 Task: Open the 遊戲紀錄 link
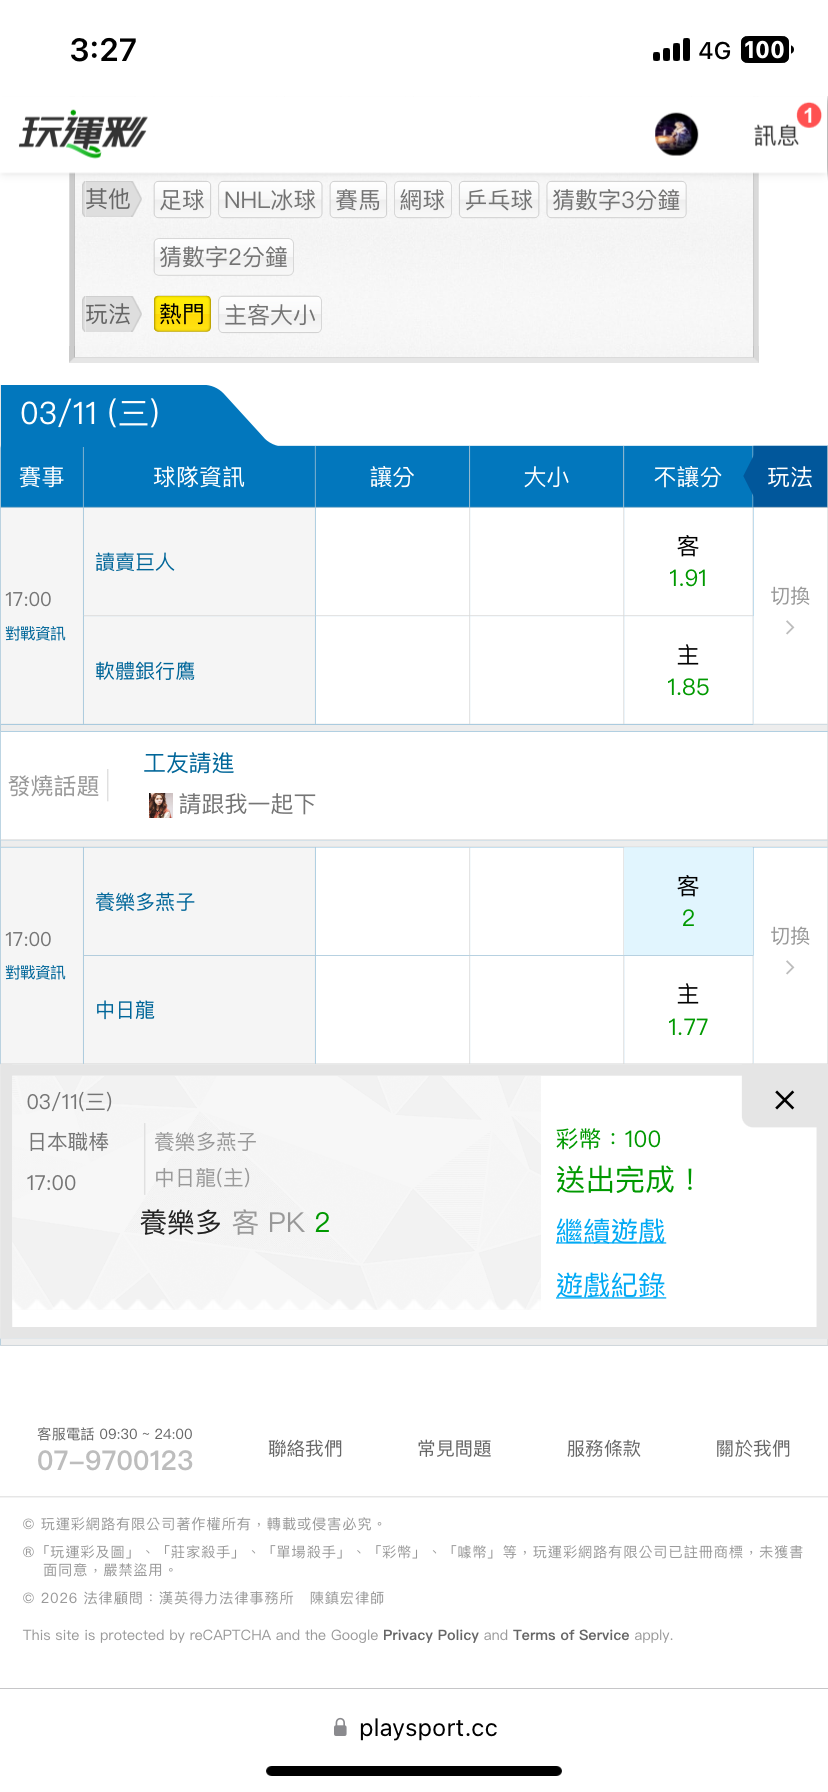click(611, 1286)
